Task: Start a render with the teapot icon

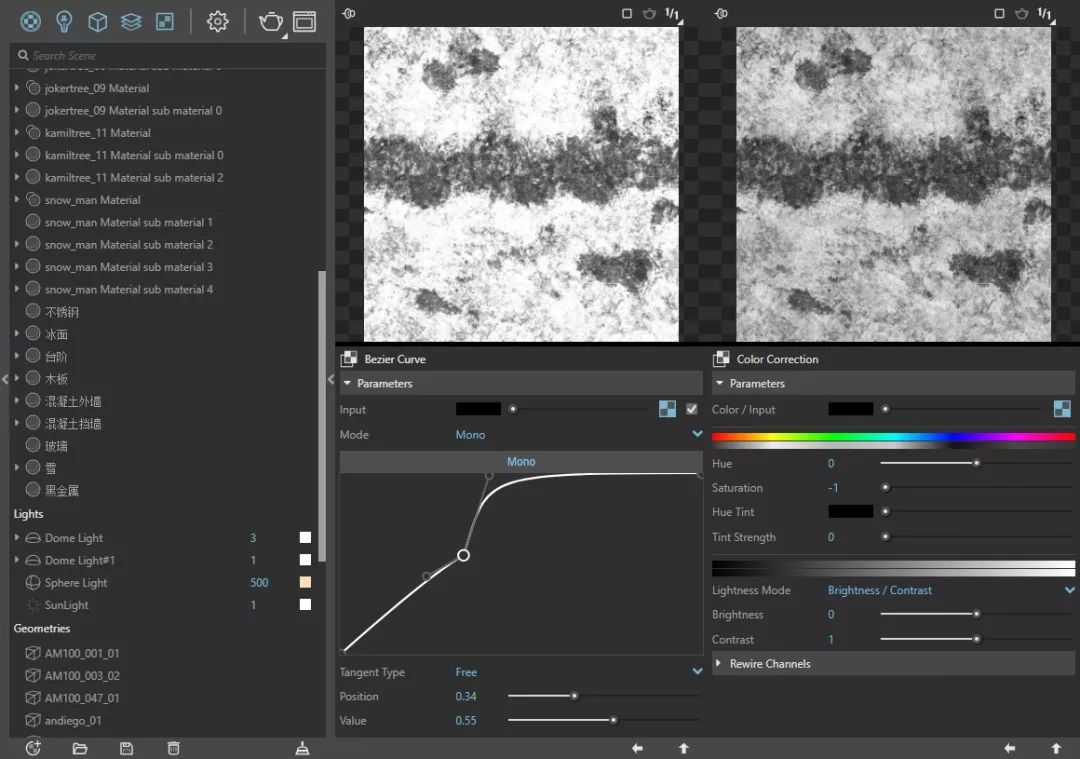Action: coord(270,21)
